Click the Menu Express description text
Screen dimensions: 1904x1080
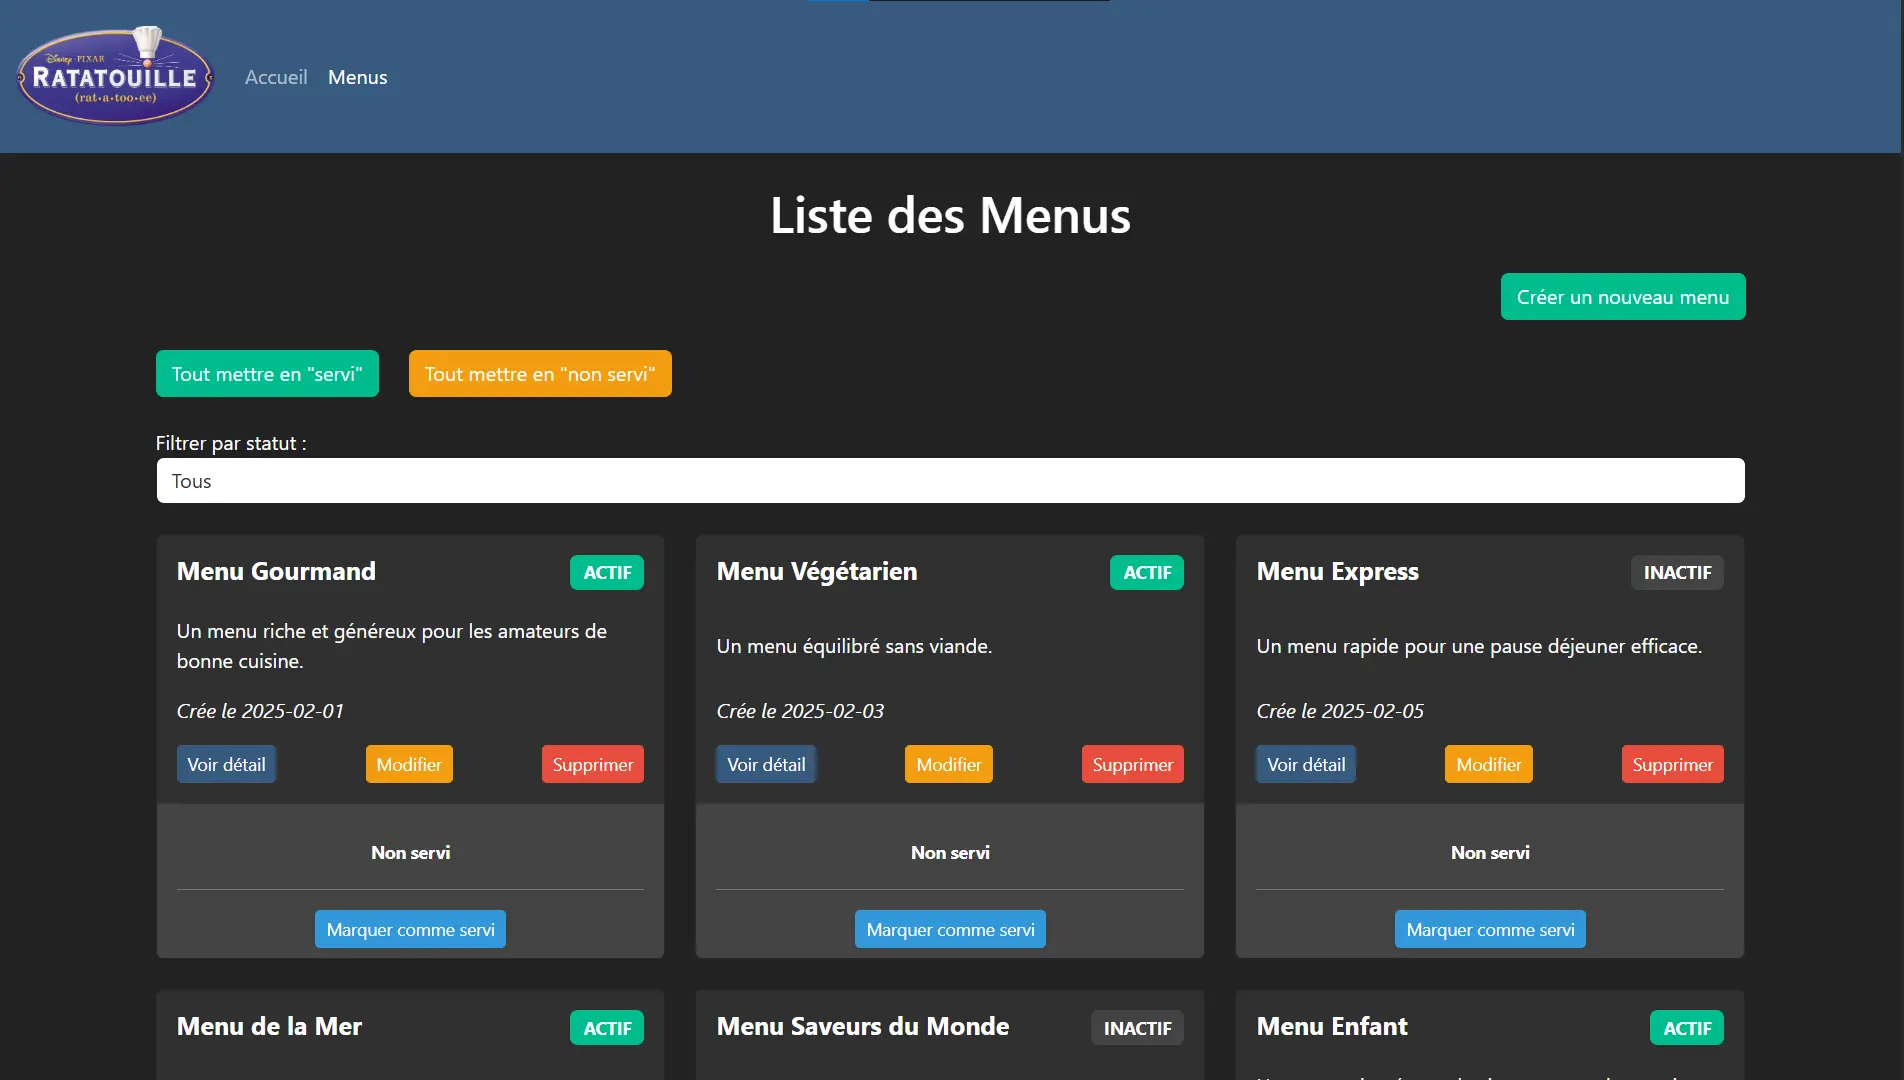1479,646
